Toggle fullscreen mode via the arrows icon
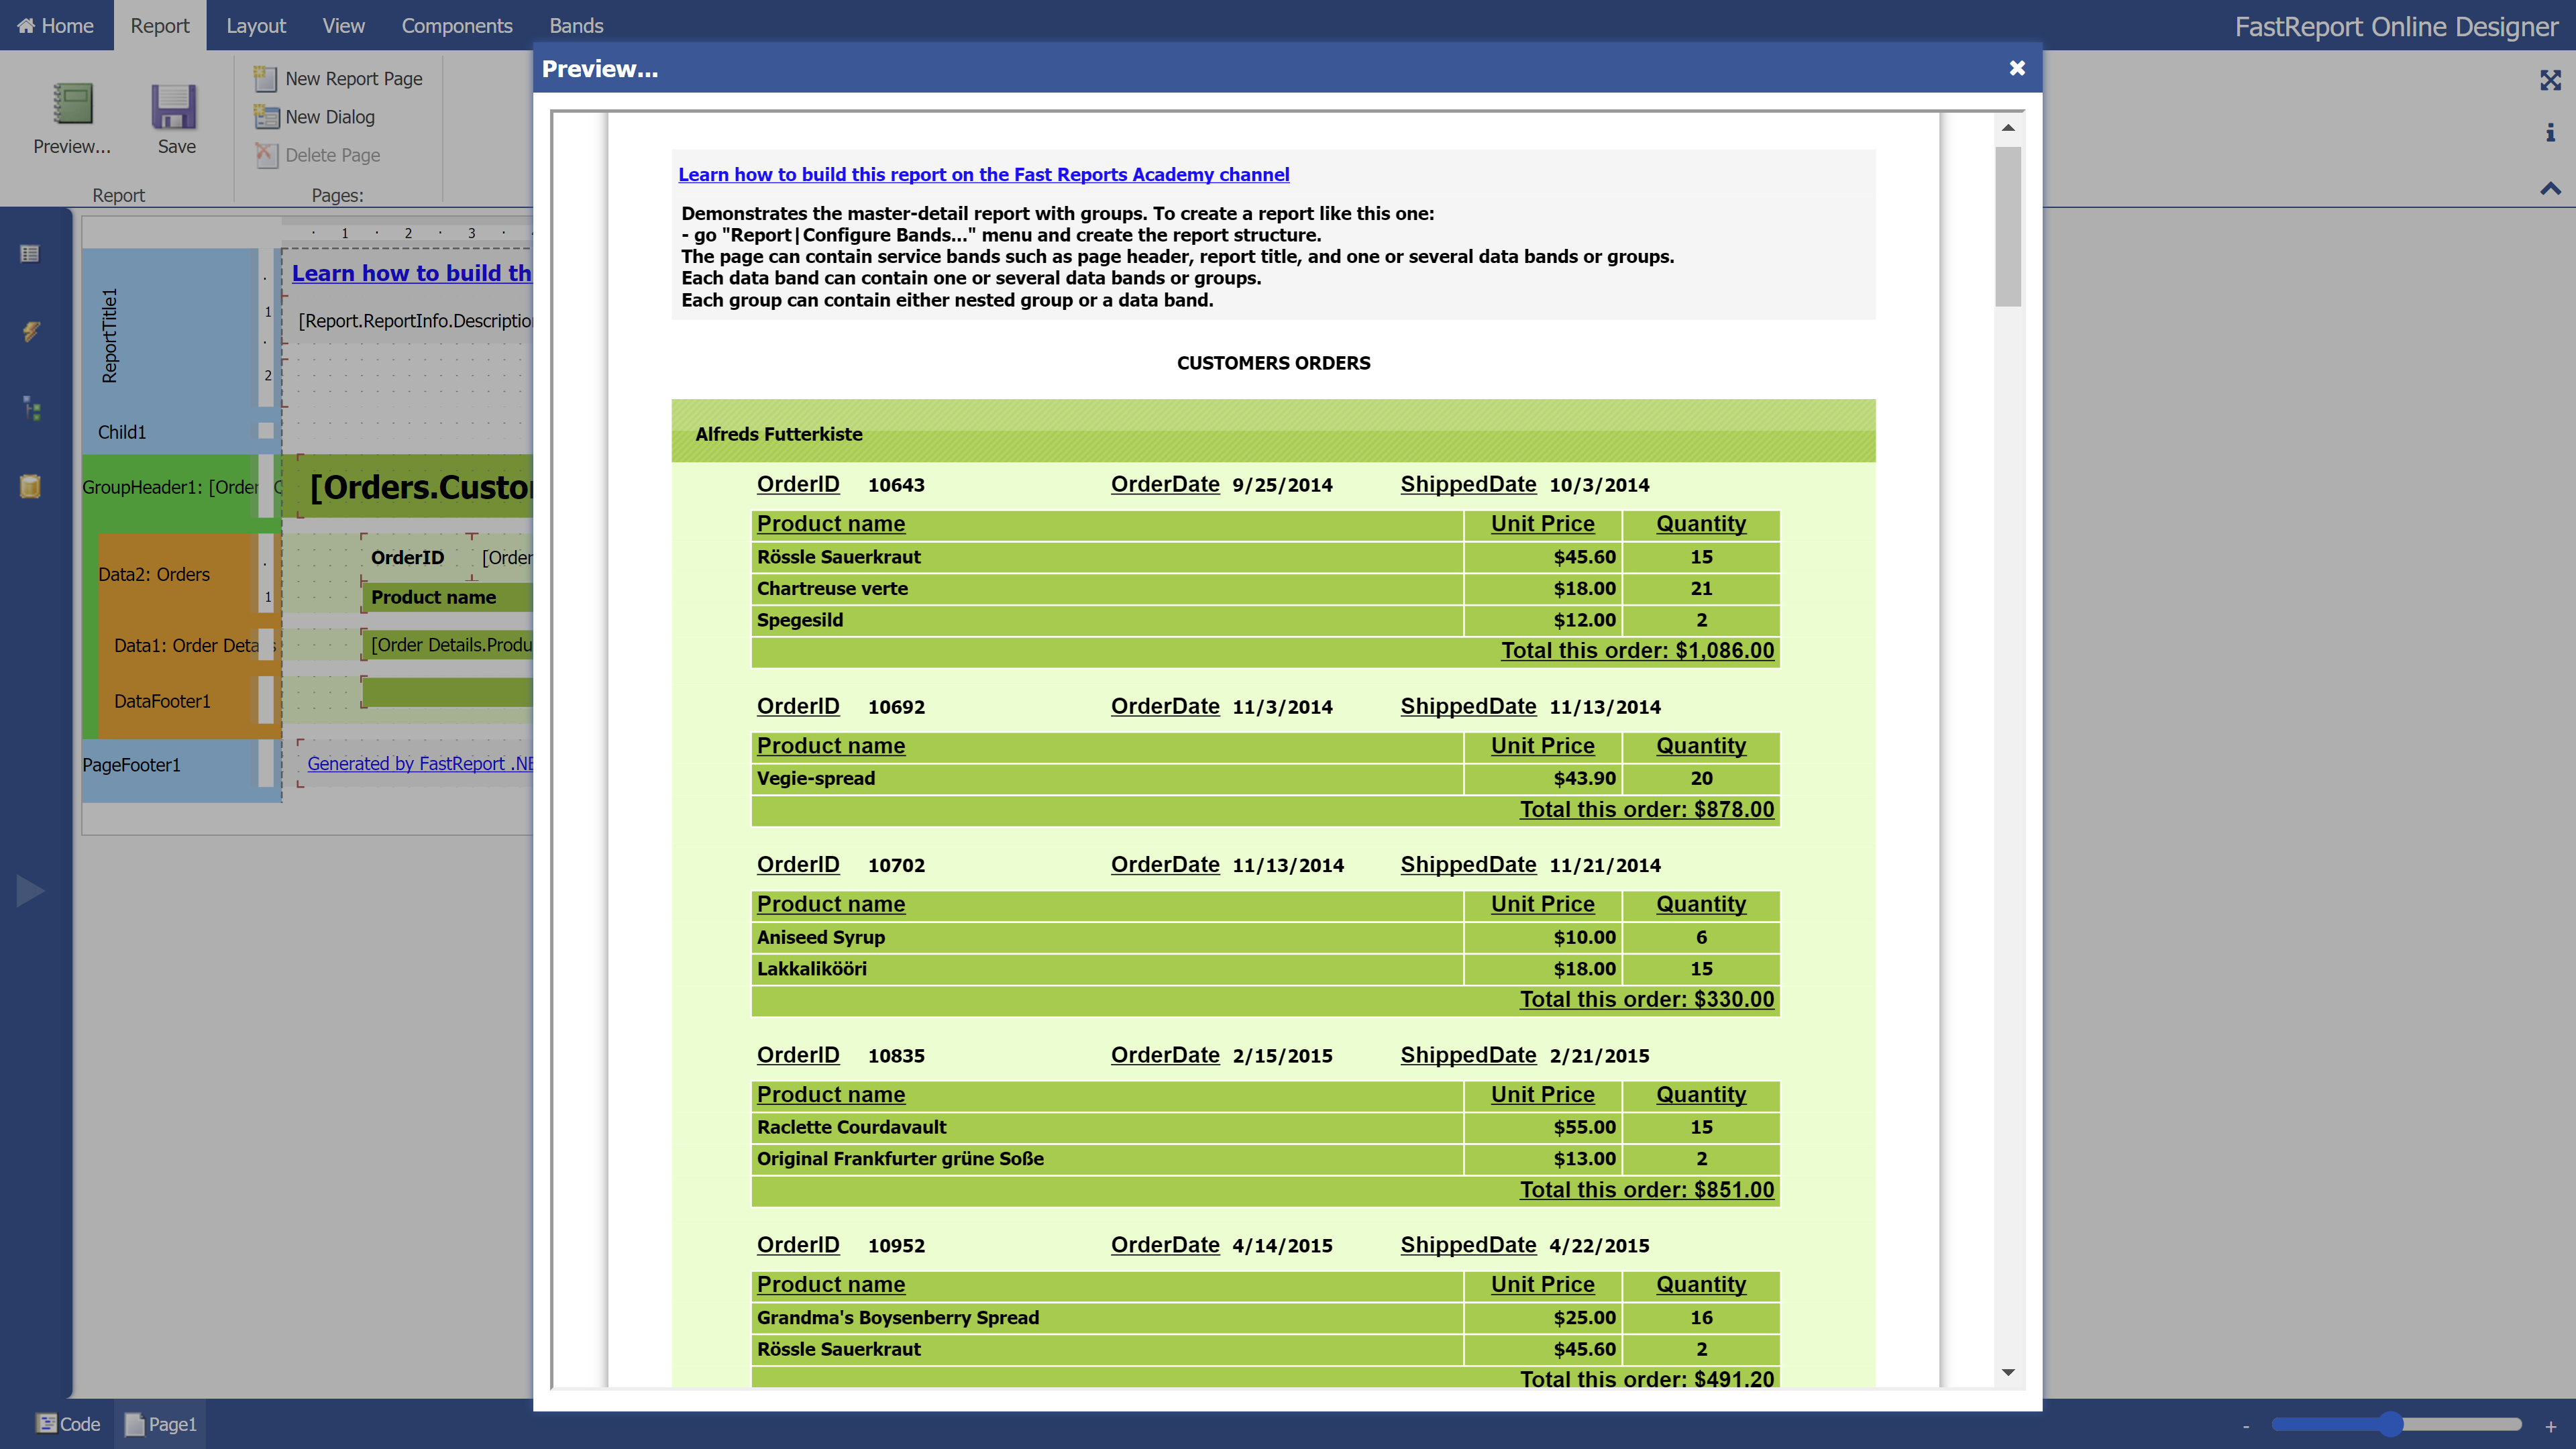2576x1449 pixels. (2550, 81)
